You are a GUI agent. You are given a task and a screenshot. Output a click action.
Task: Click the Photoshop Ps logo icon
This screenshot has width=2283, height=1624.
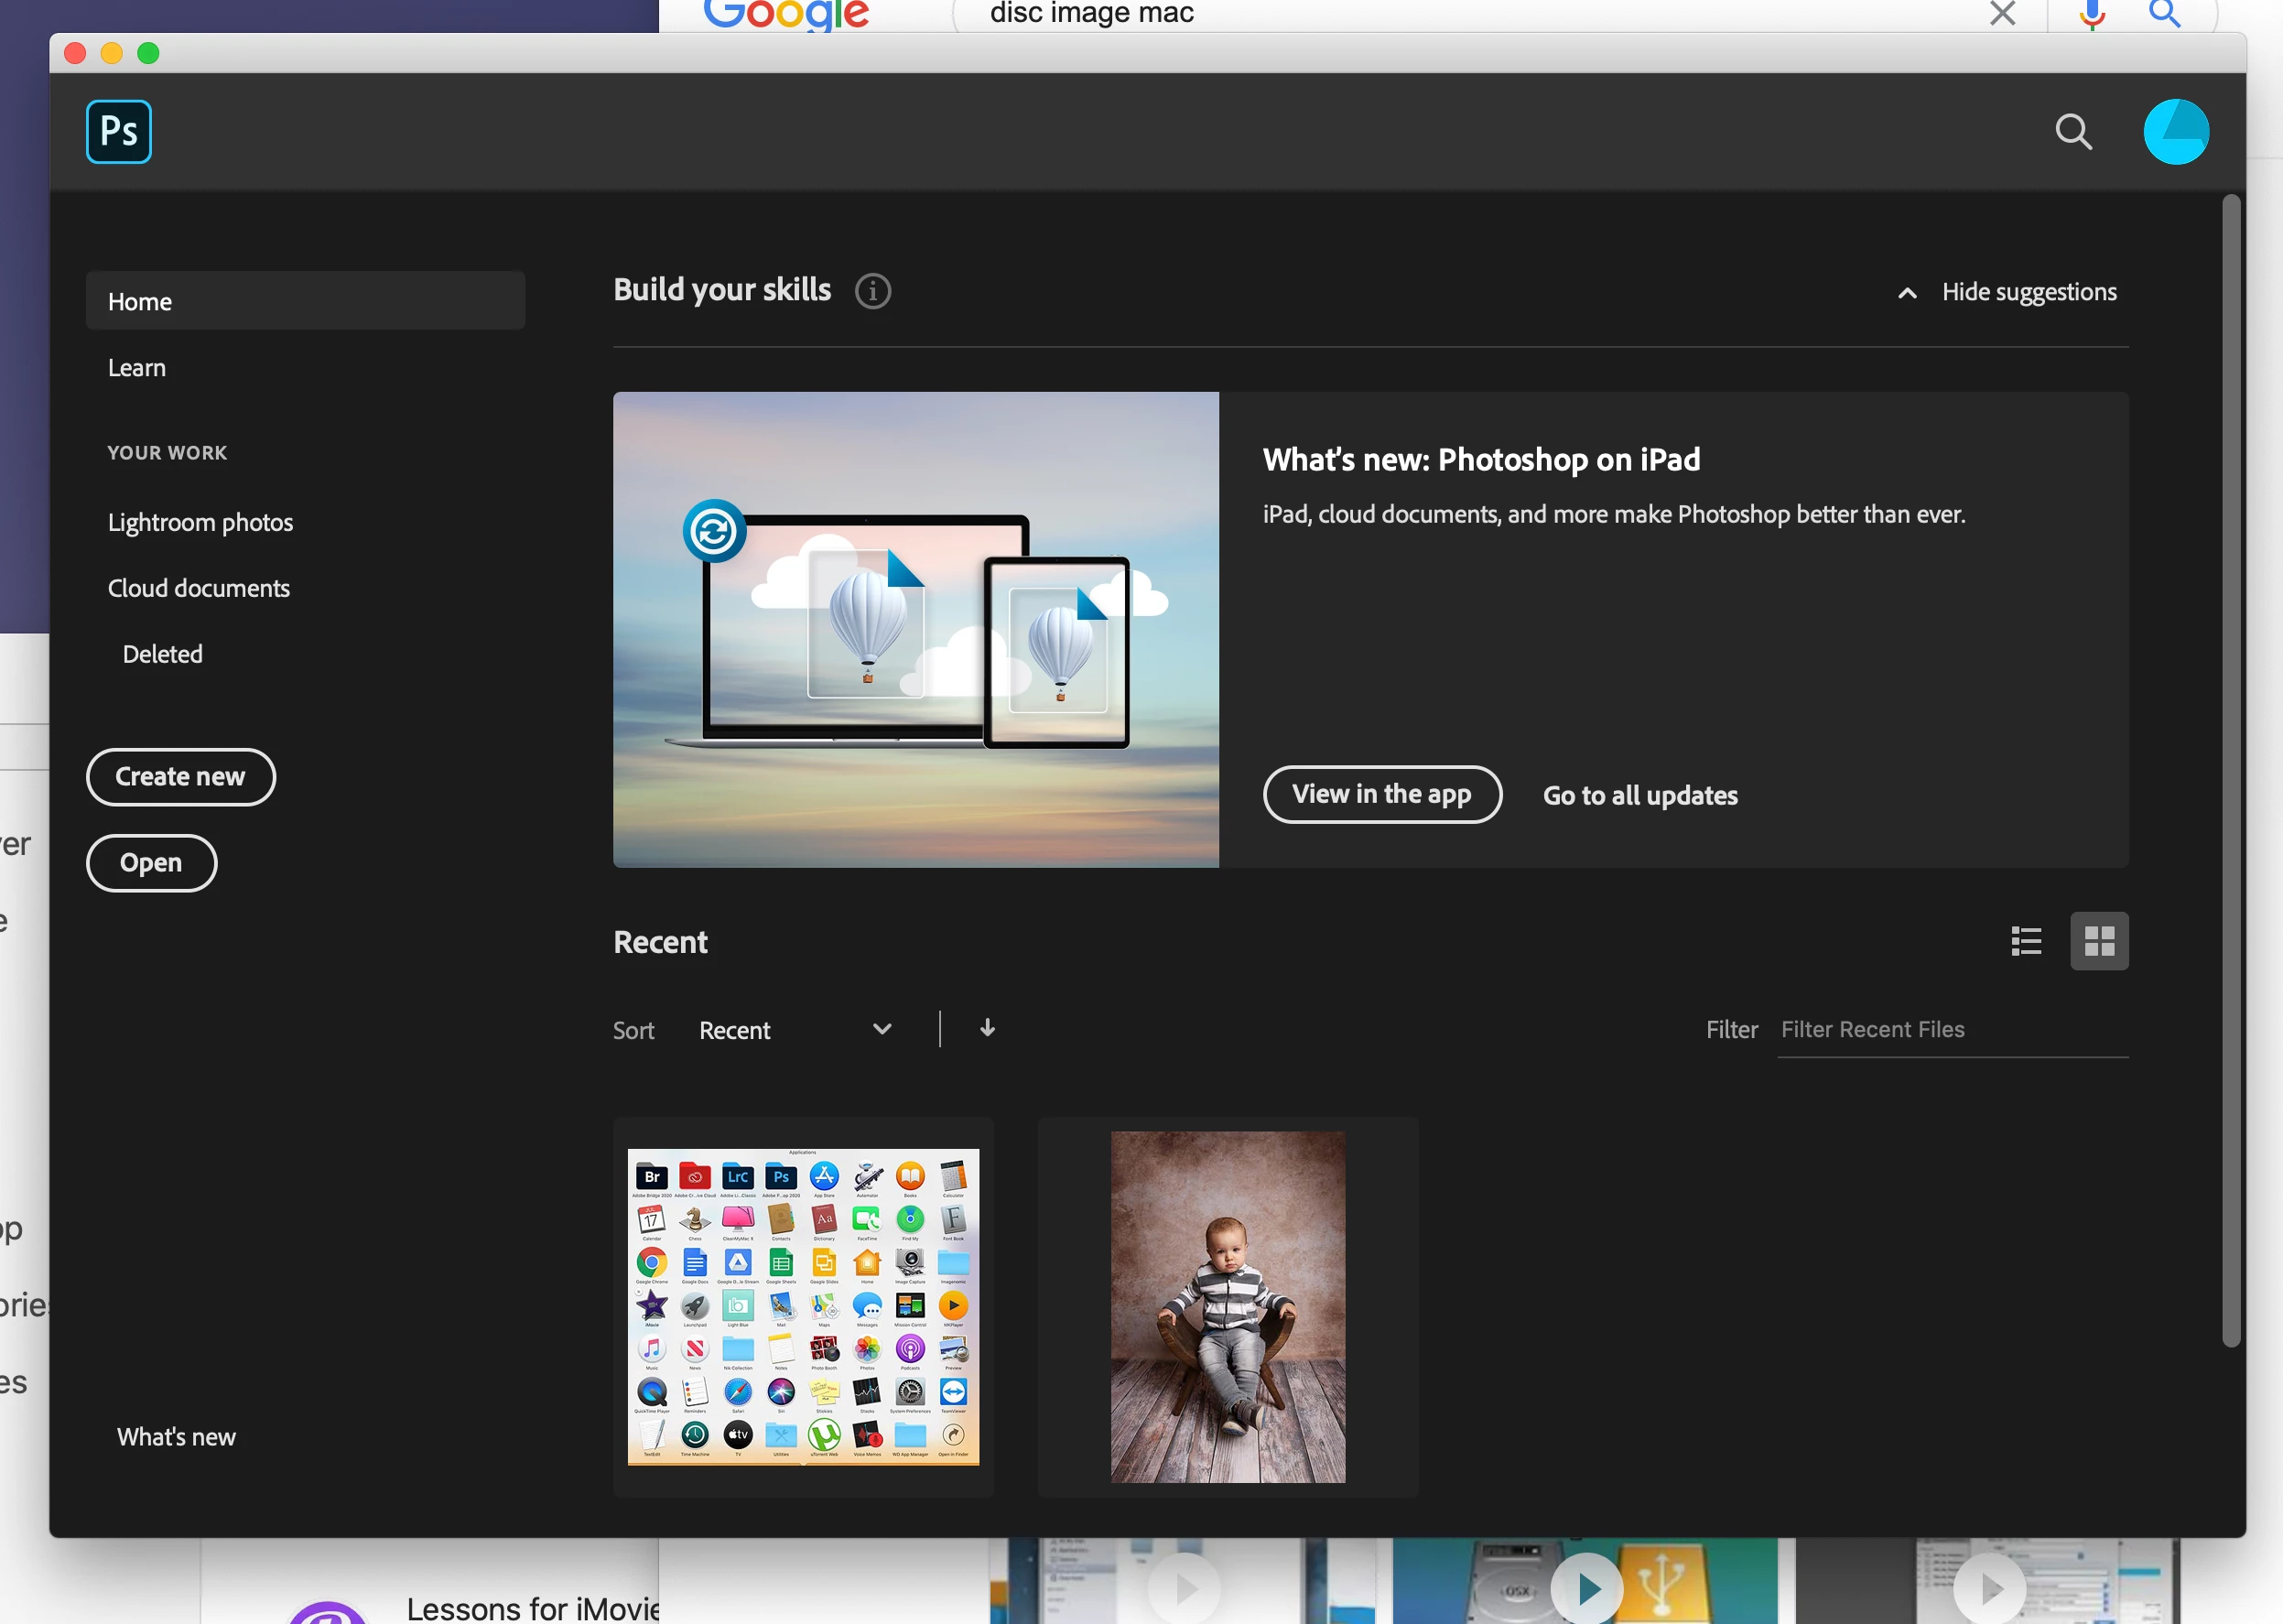coord(118,131)
